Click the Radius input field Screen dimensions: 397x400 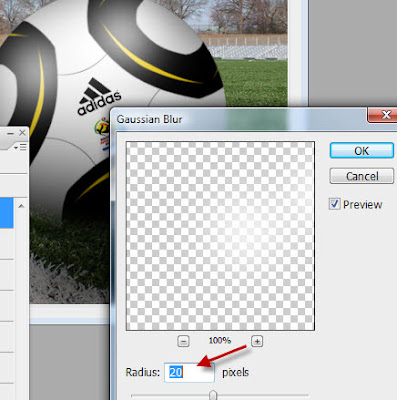pyautogui.click(x=189, y=372)
